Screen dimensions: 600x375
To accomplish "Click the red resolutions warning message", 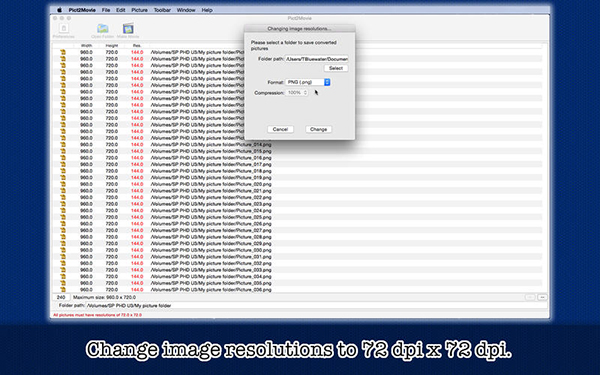I will click(x=97, y=315).
